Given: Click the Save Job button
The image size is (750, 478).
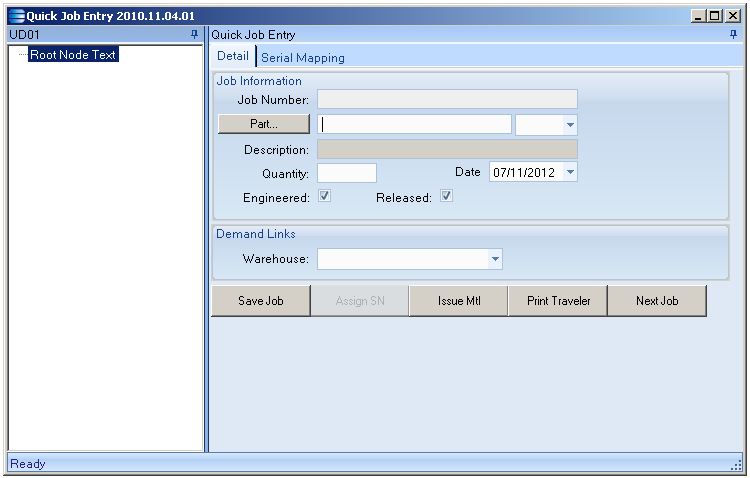Looking at the screenshot, I should [260, 301].
